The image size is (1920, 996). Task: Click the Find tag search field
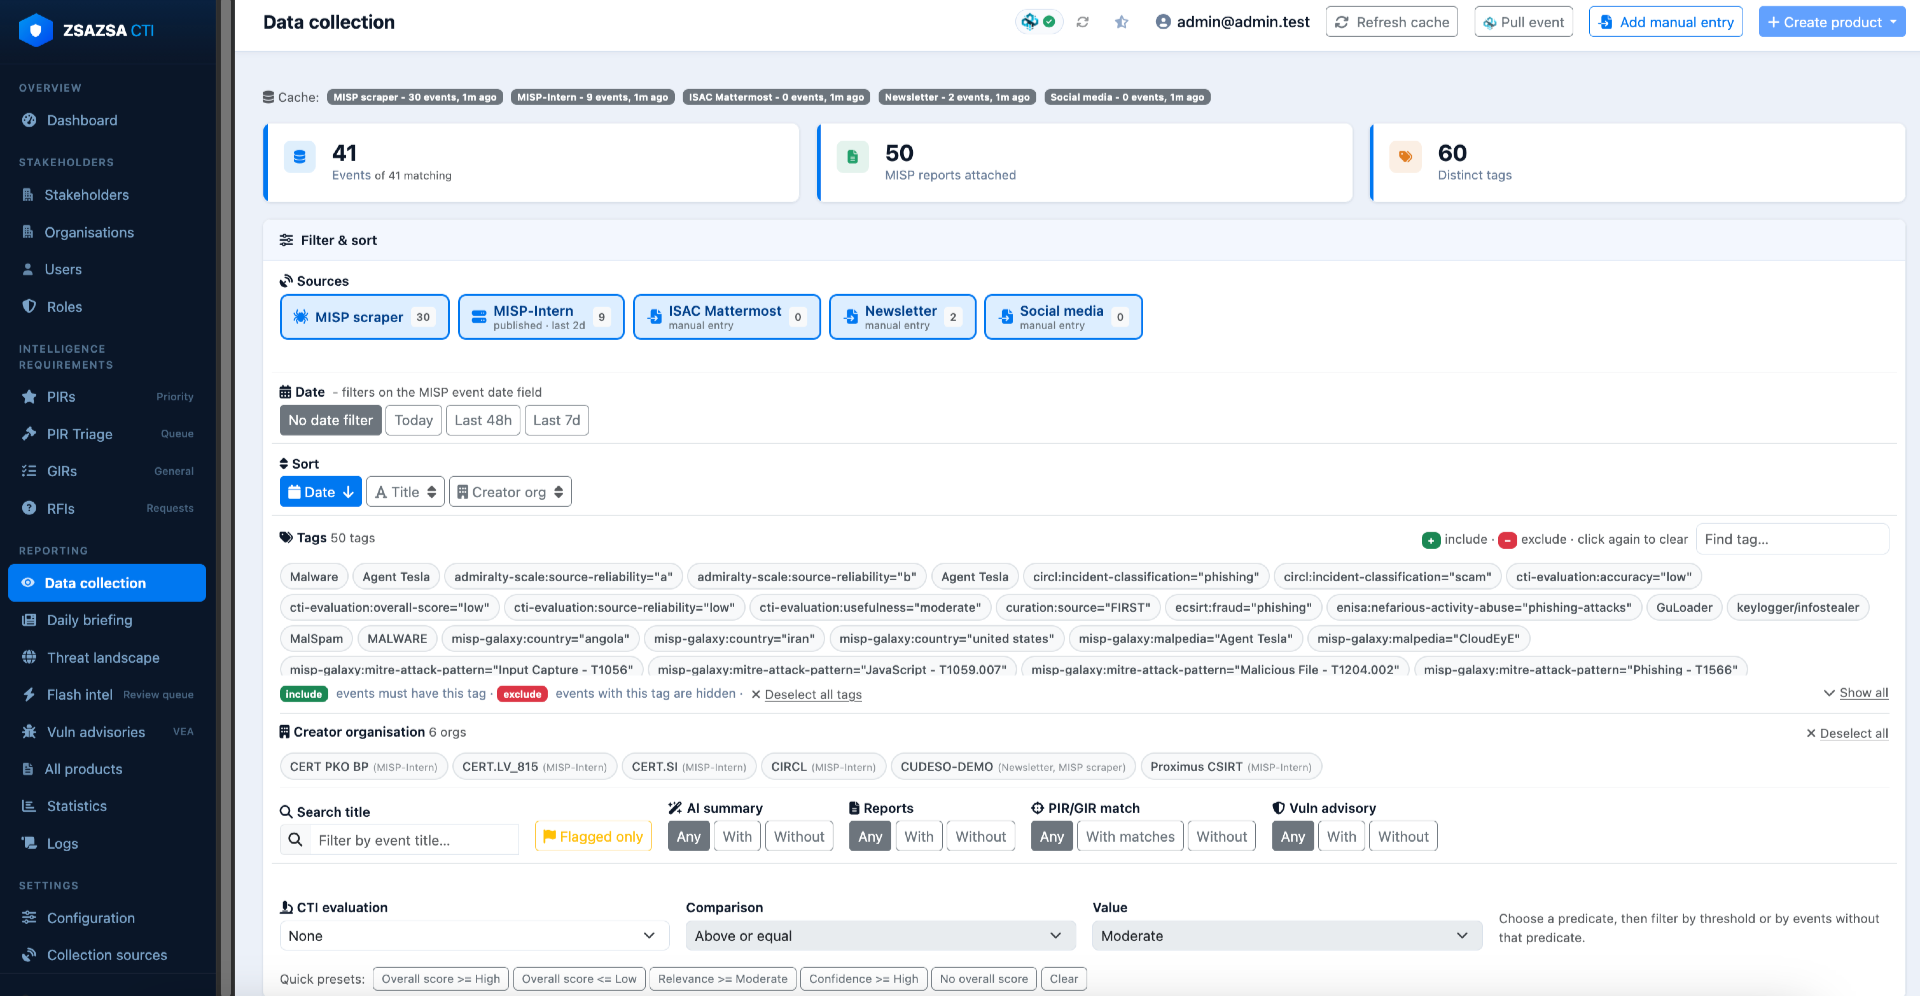coord(1792,539)
